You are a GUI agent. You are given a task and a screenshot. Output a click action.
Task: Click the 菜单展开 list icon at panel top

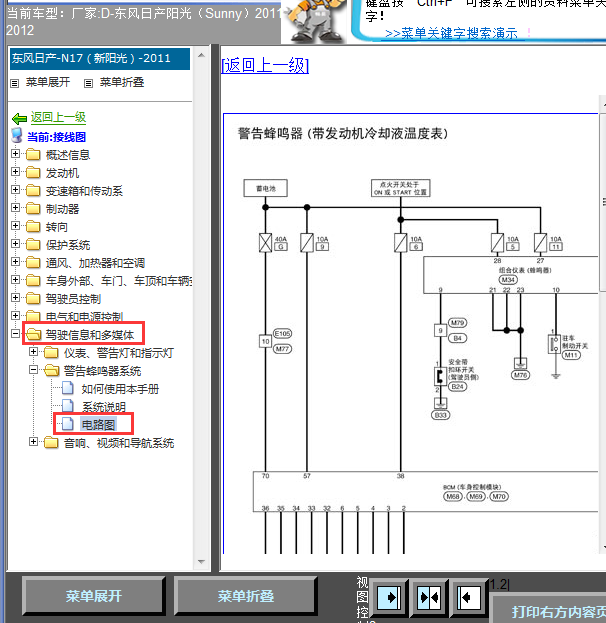point(15,83)
